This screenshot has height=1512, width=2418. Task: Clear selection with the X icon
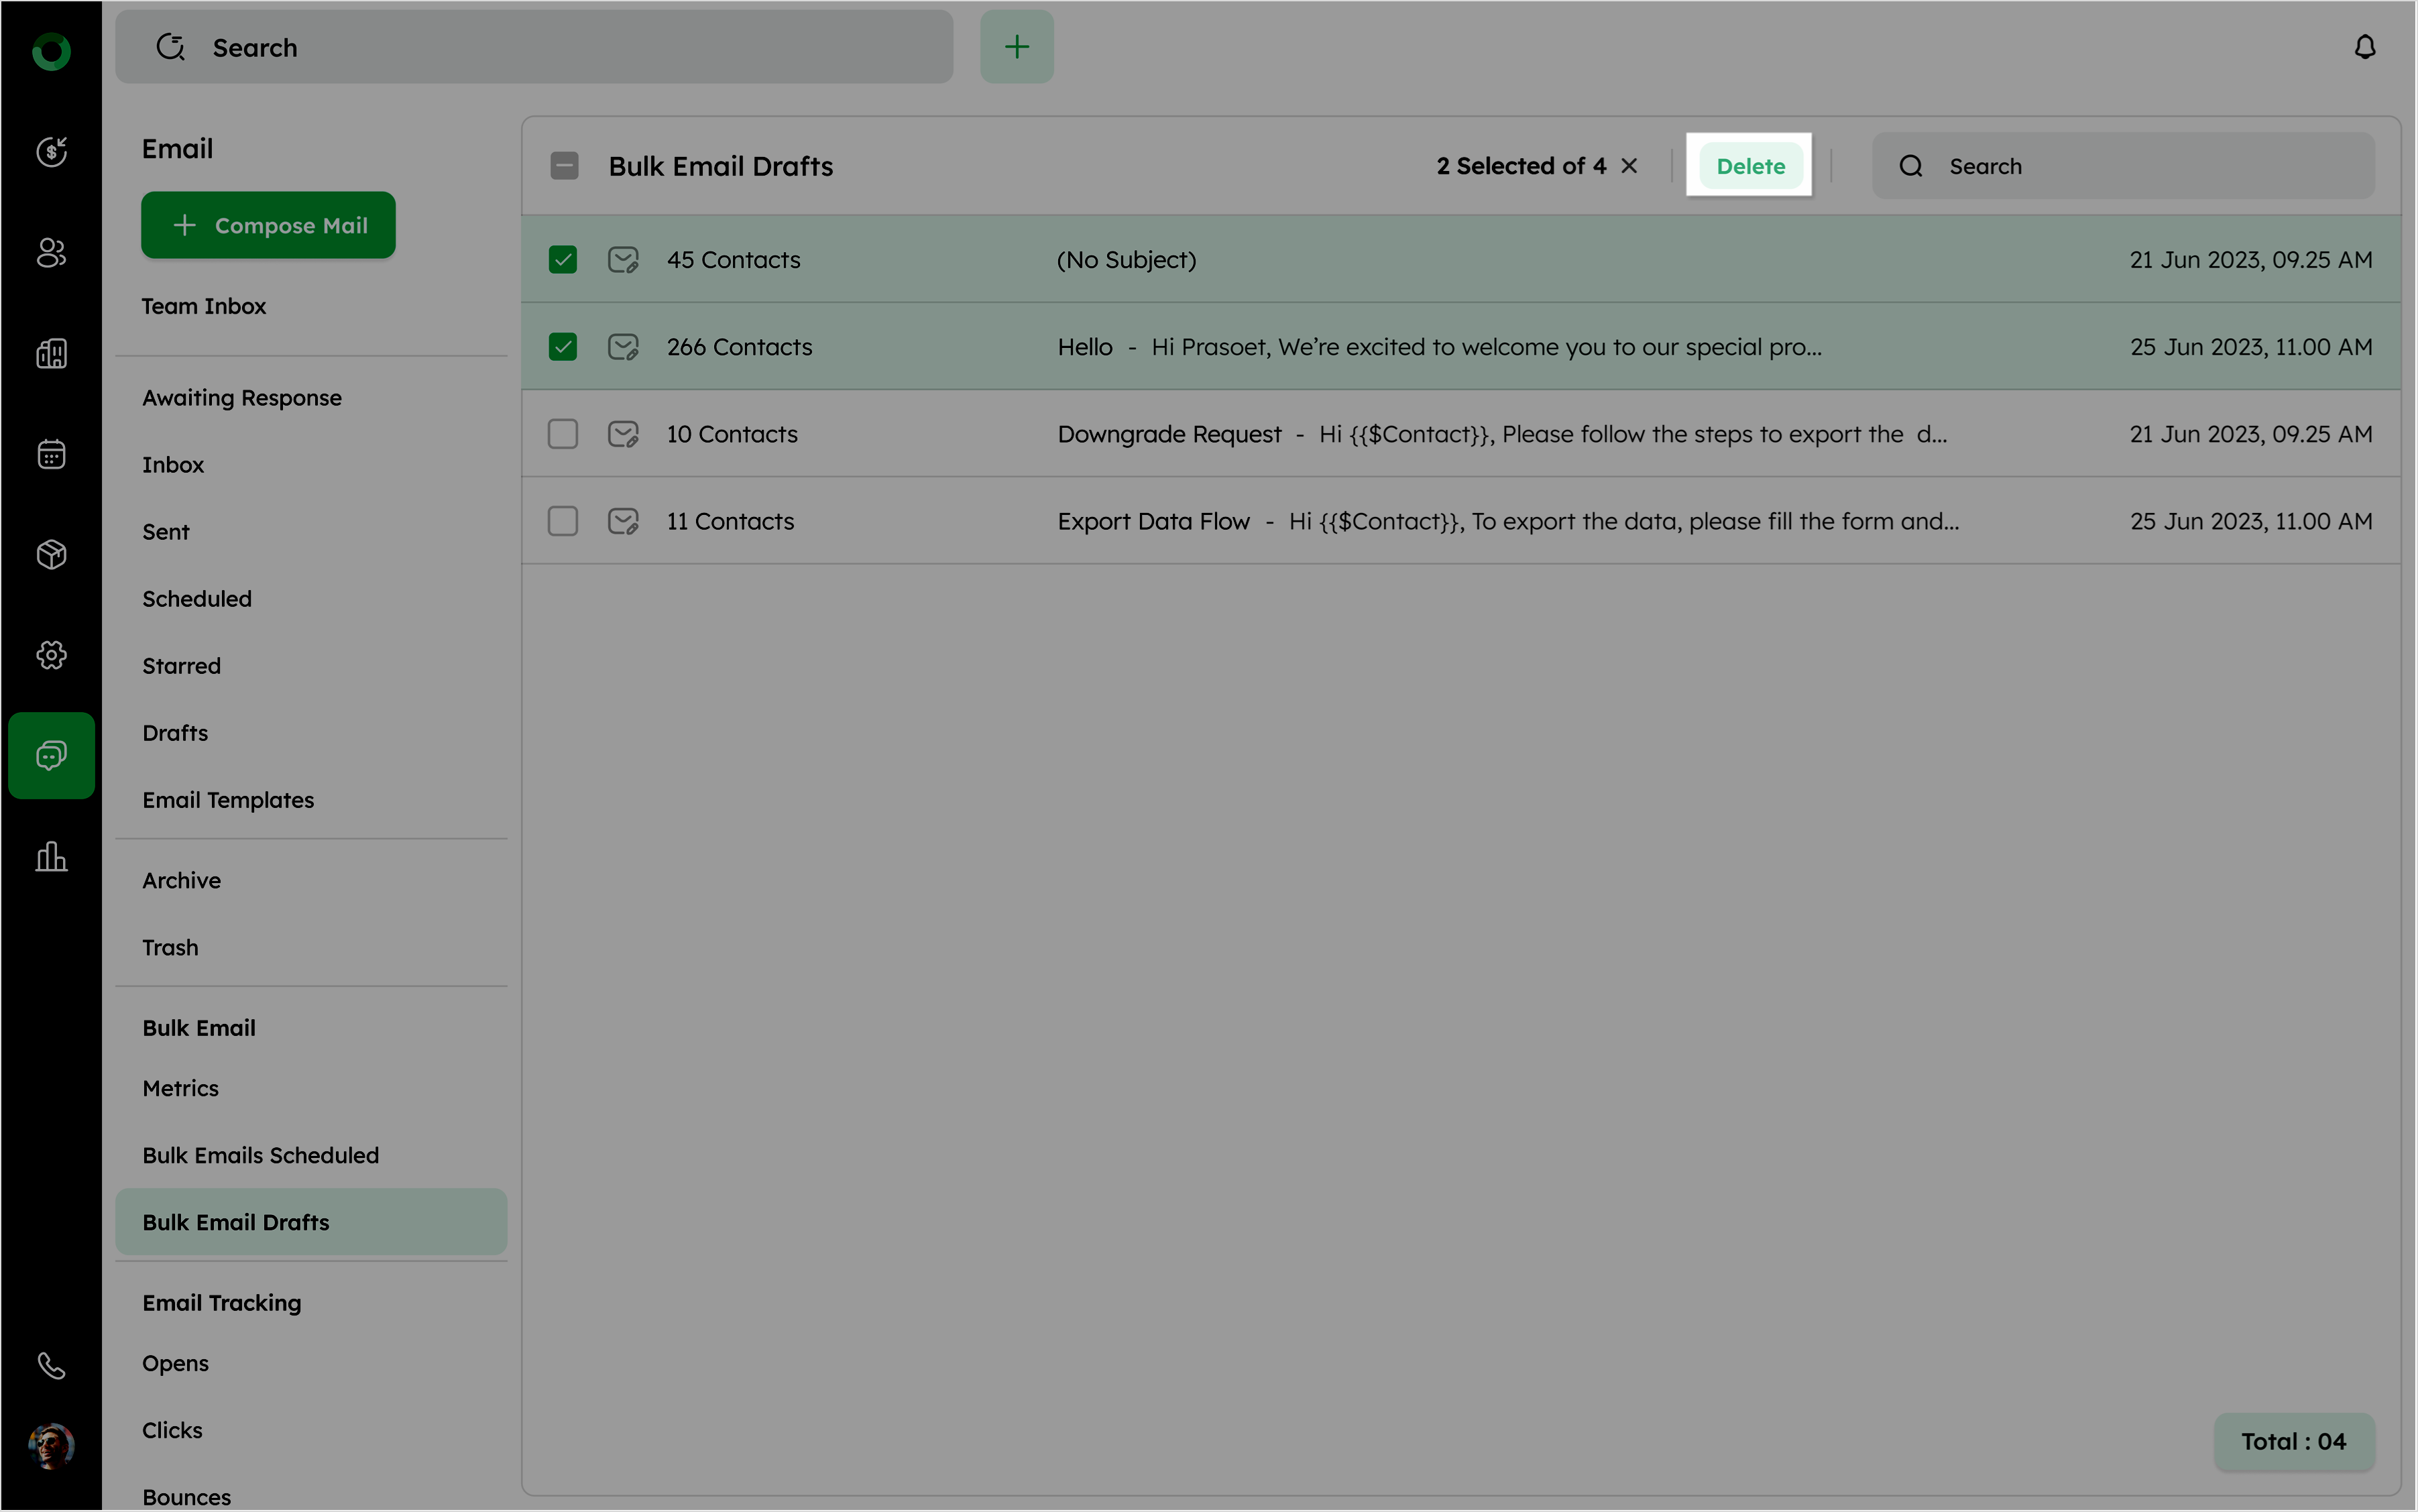pyautogui.click(x=1629, y=166)
